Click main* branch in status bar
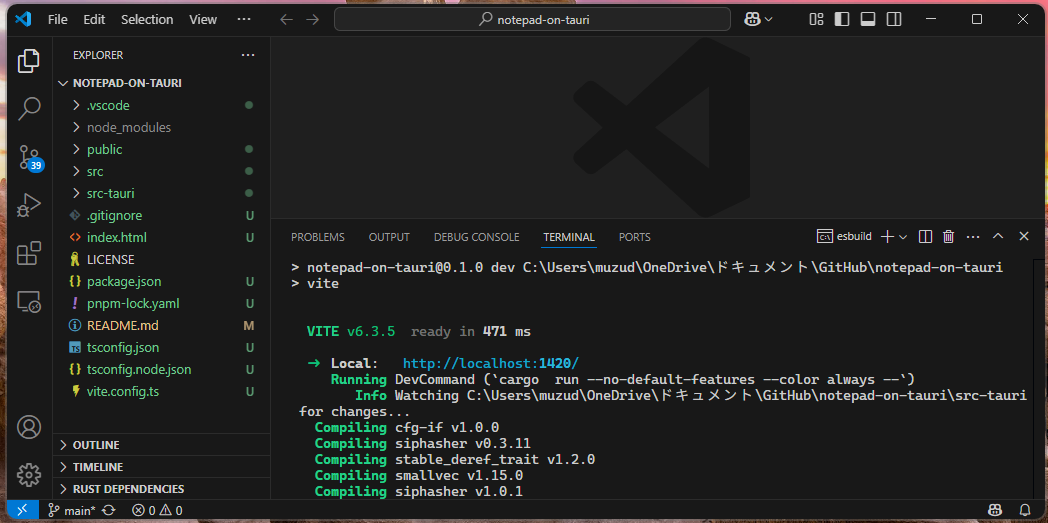Viewport: 1048px width, 523px height. pos(72,510)
